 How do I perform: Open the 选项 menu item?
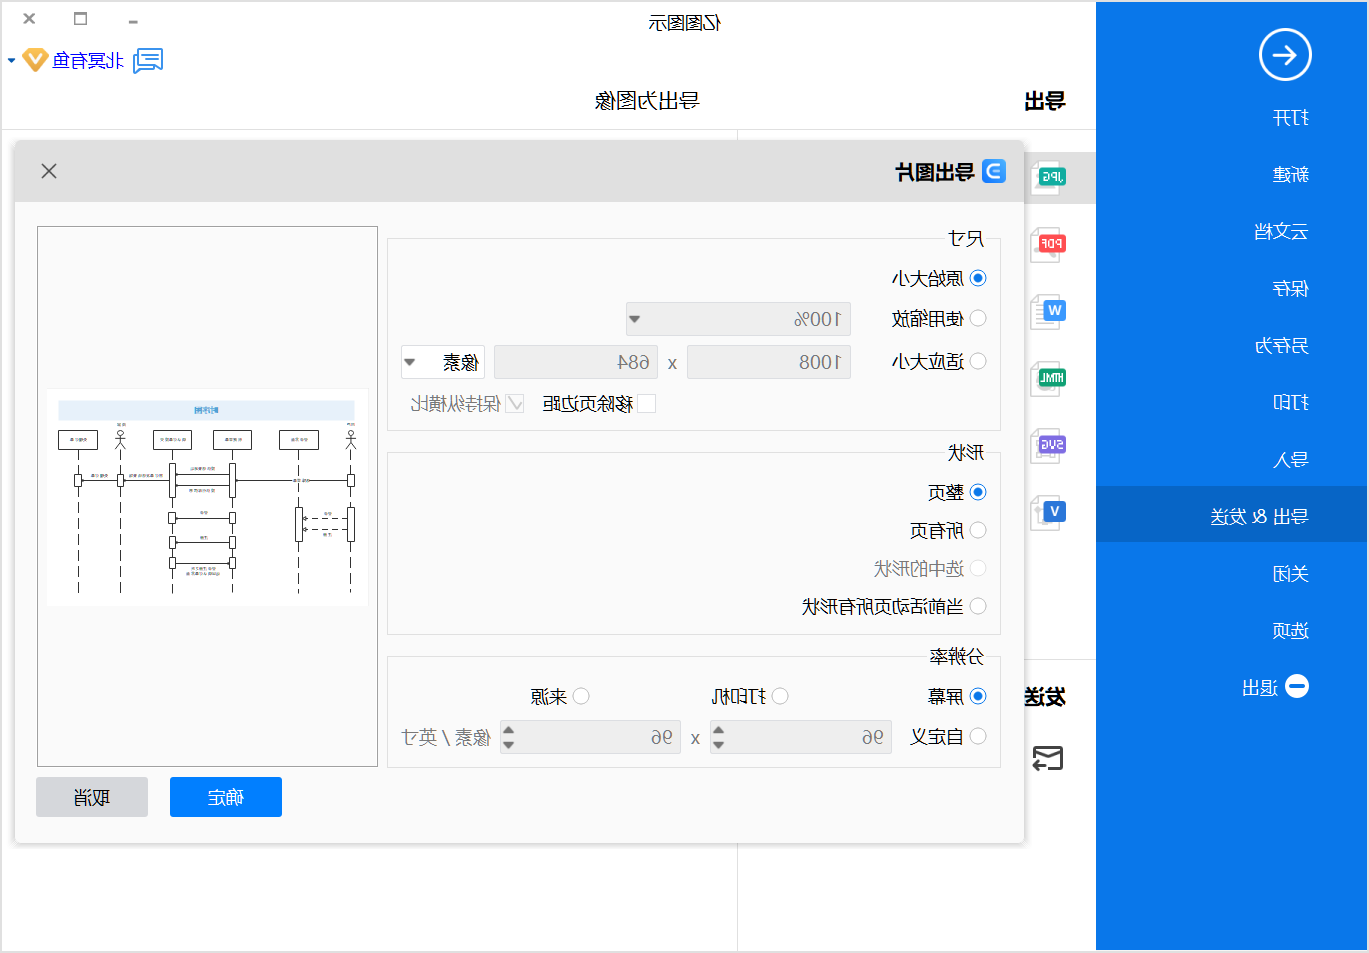[1291, 631]
